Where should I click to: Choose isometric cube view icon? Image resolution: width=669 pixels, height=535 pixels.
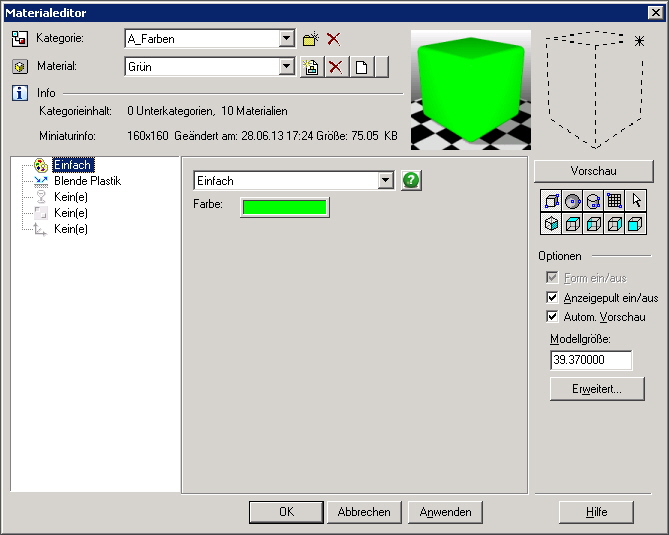[x=551, y=224]
